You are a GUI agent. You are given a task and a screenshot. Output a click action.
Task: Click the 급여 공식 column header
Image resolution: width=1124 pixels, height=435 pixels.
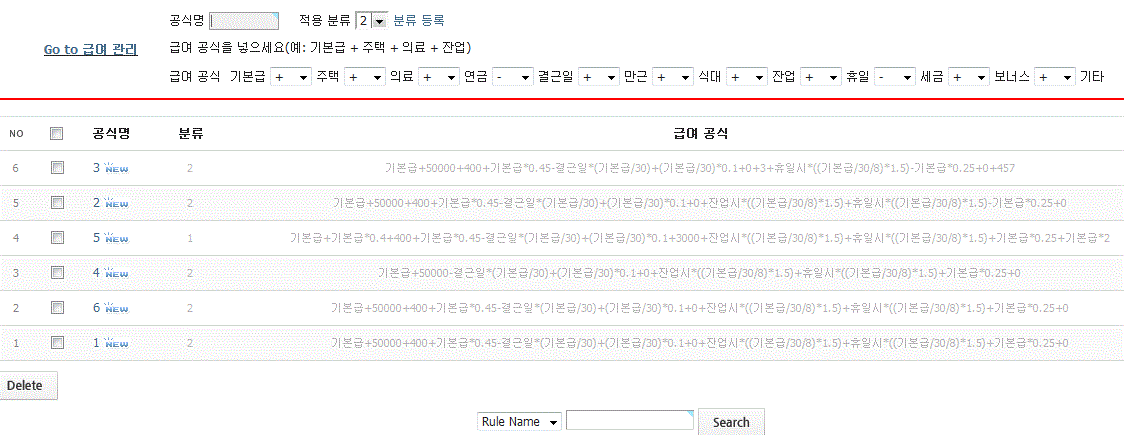tap(700, 133)
